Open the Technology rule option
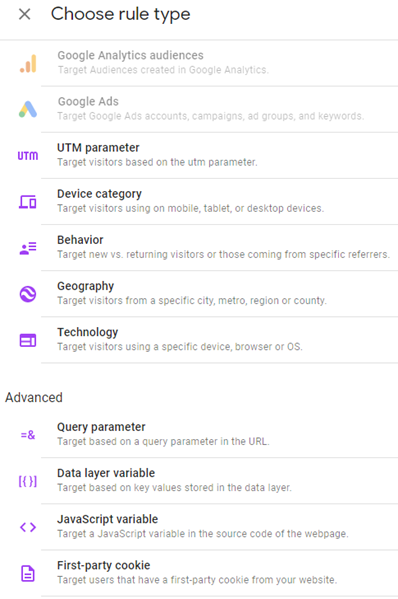Image resolution: width=398 pixels, height=599 pixels. [219, 340]
